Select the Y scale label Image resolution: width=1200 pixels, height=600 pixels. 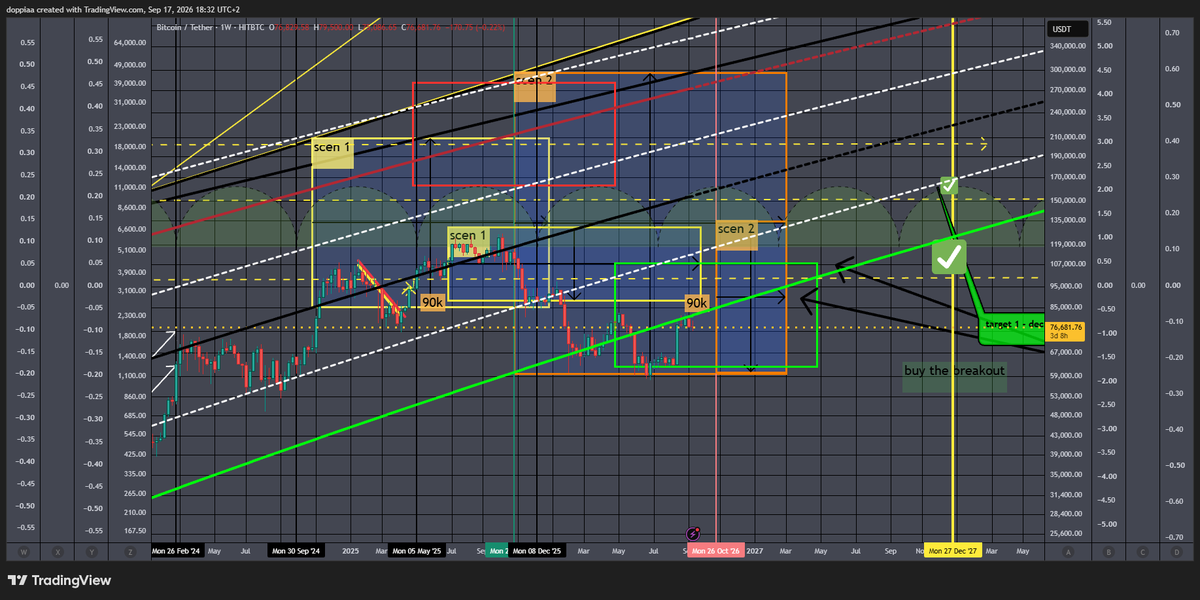[94, 551]
